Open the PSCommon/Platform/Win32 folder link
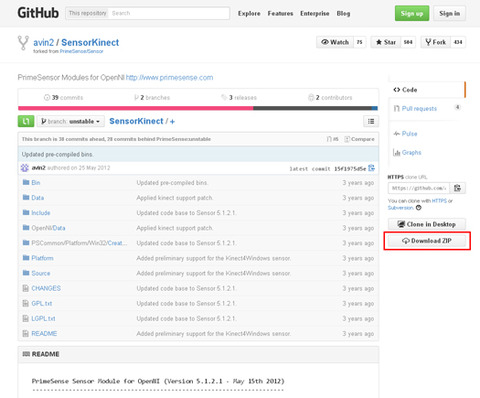Viewport: 480px width, 398px height. [79, 243]
